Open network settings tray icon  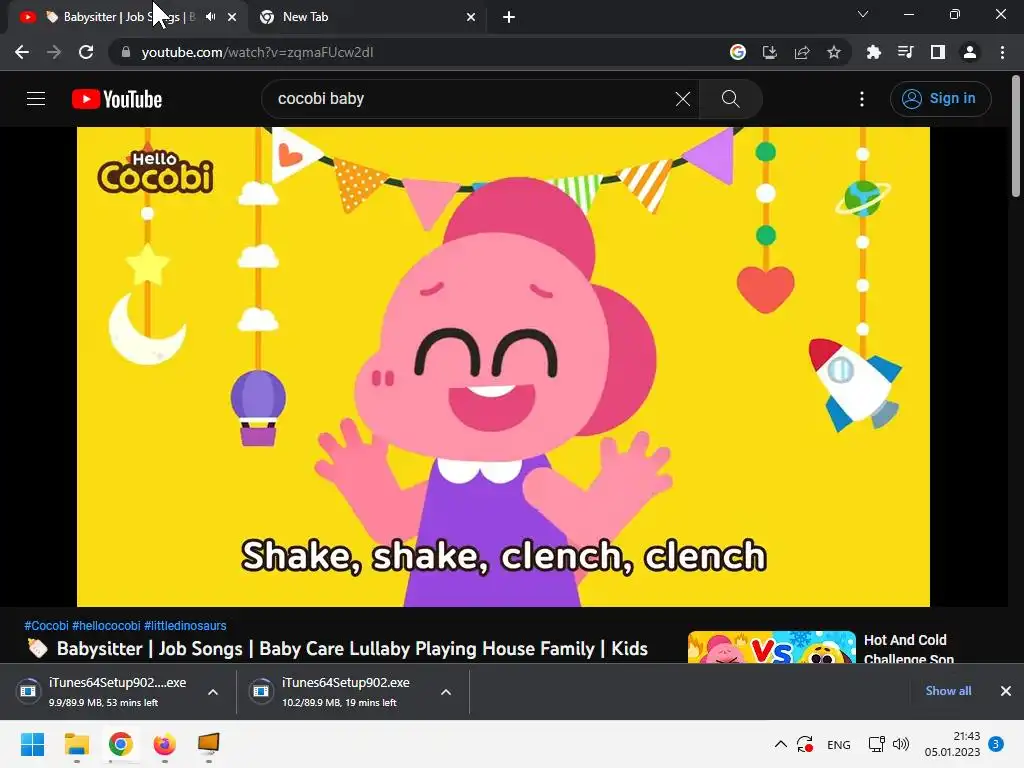tap(876, 744)
